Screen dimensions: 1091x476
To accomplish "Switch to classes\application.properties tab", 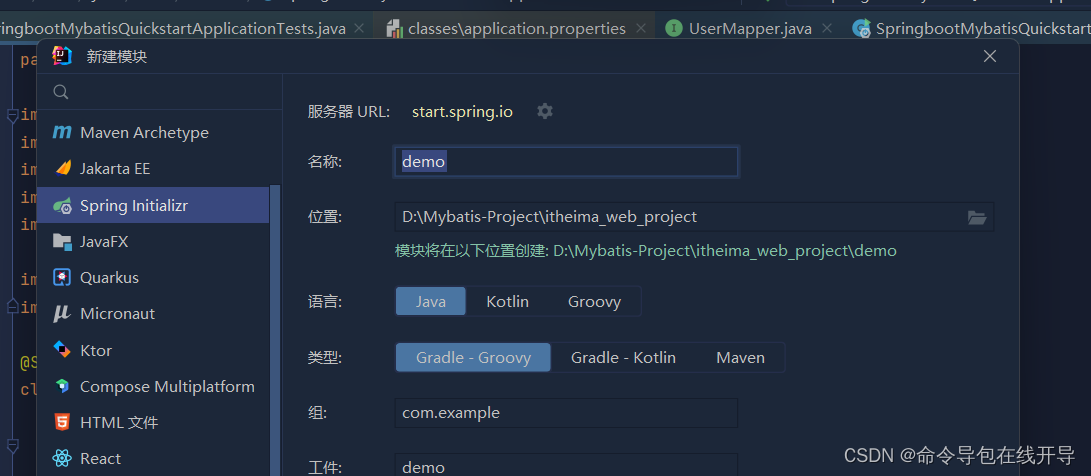I will tap(516, 29).
